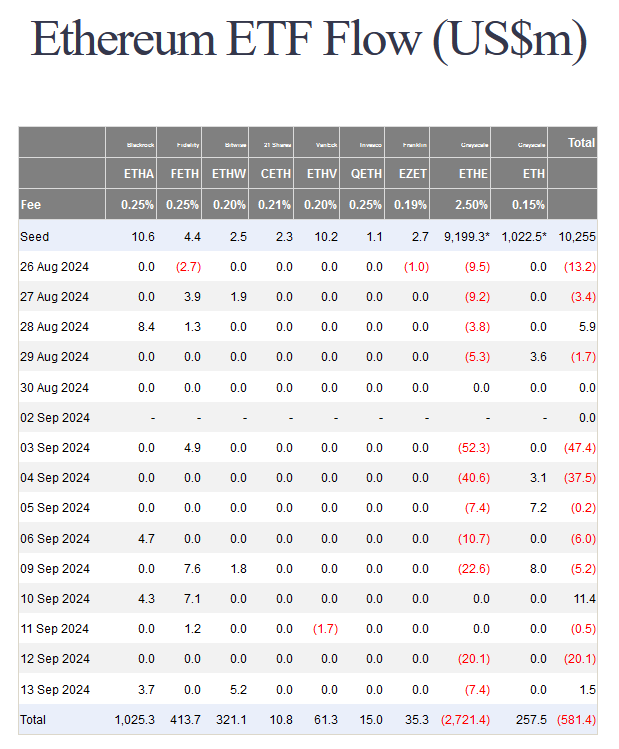Select the 1,025.3 ETHA total cell
Screen dimensions: 619x749
(x=134, y=720)
